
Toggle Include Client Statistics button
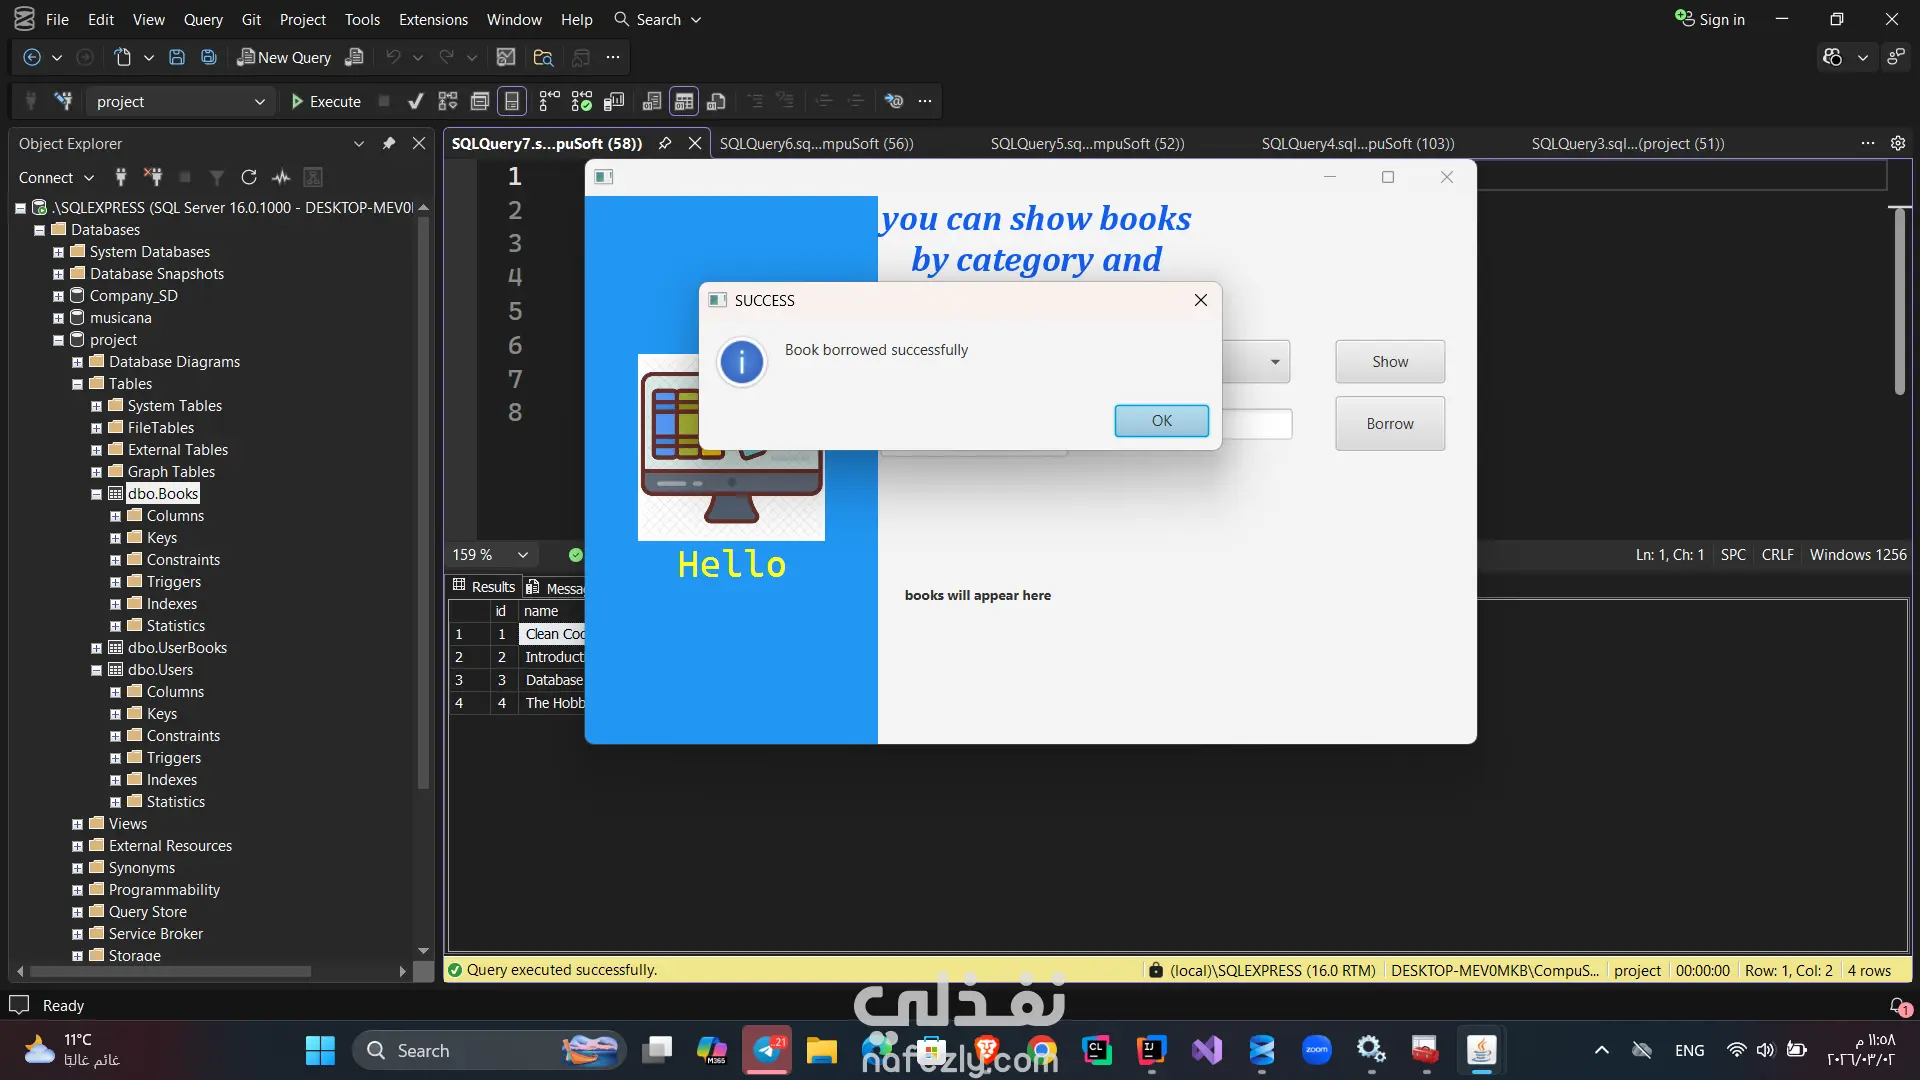(x=614, y=101)
